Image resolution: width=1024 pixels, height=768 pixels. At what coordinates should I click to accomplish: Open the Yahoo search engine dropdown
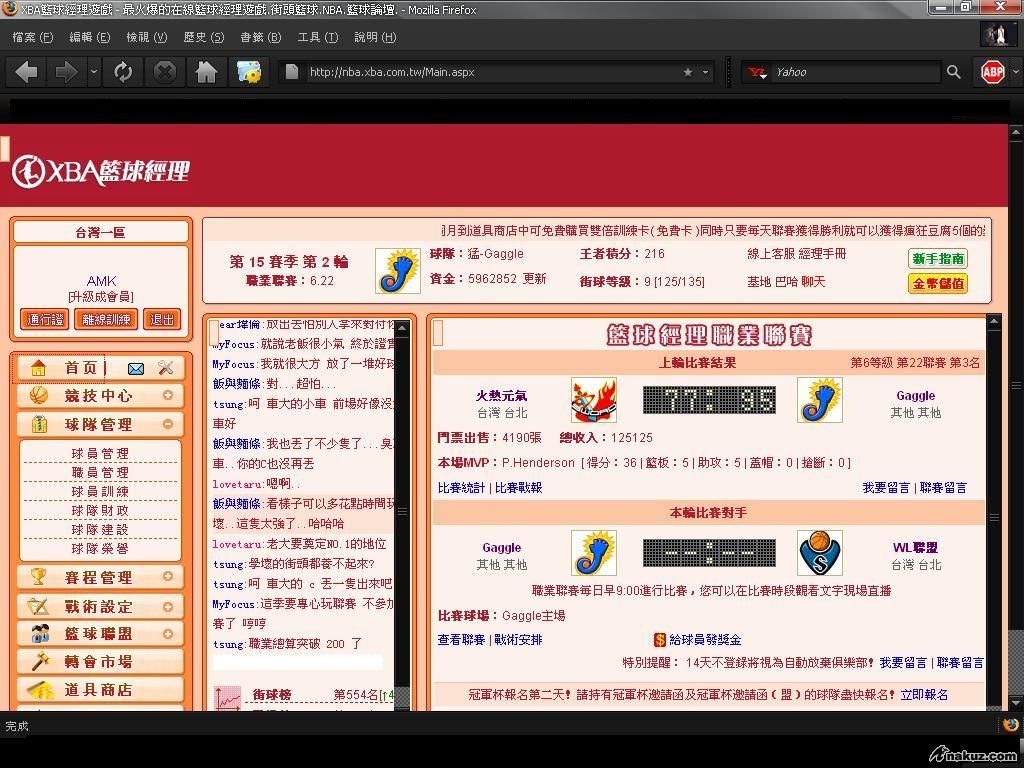pos(758,72)
